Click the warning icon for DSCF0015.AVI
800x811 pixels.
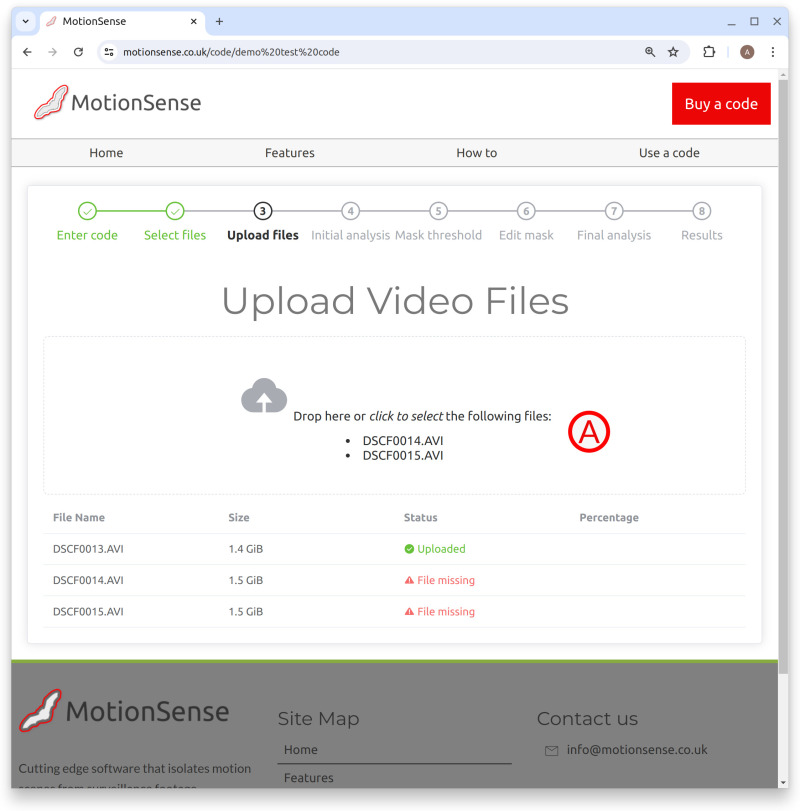tap(409, 611)
